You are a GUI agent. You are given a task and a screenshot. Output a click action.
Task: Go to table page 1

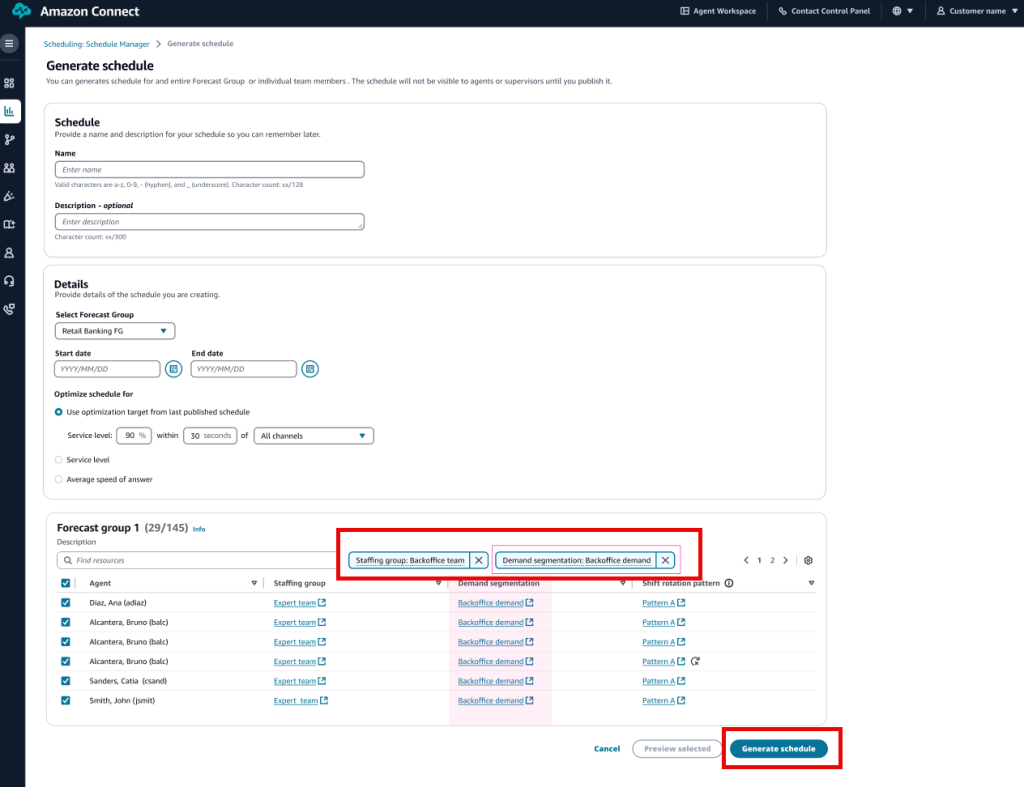[759, 560]
